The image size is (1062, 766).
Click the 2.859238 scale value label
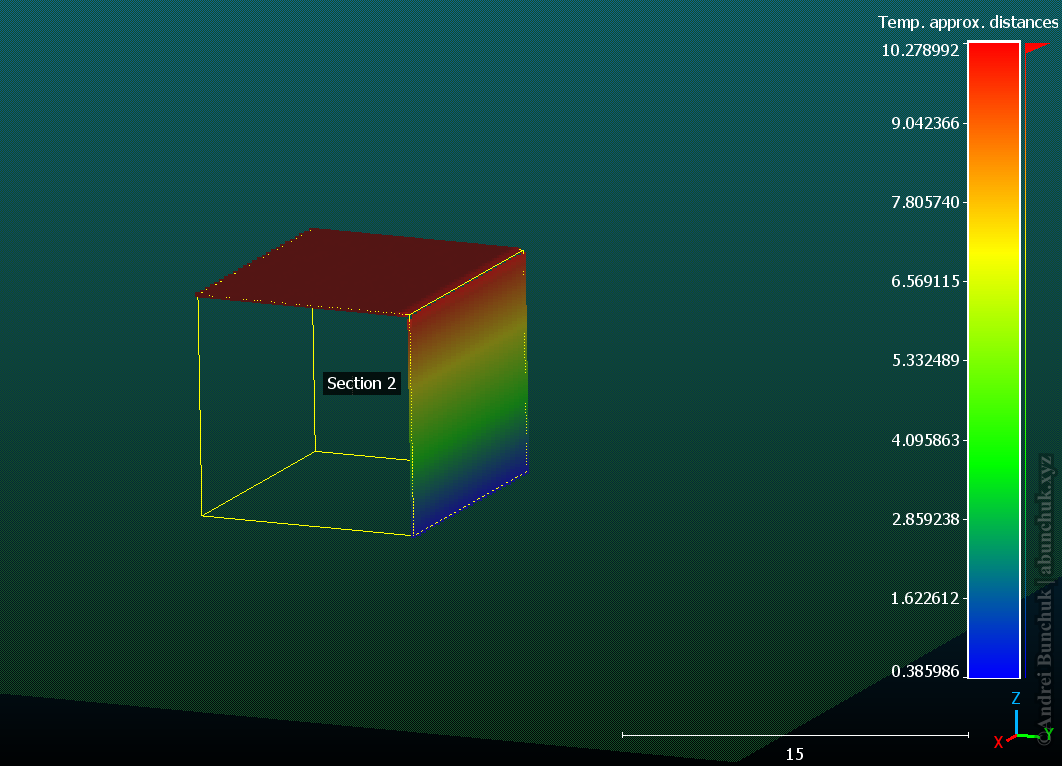click(x=925, y=520)
